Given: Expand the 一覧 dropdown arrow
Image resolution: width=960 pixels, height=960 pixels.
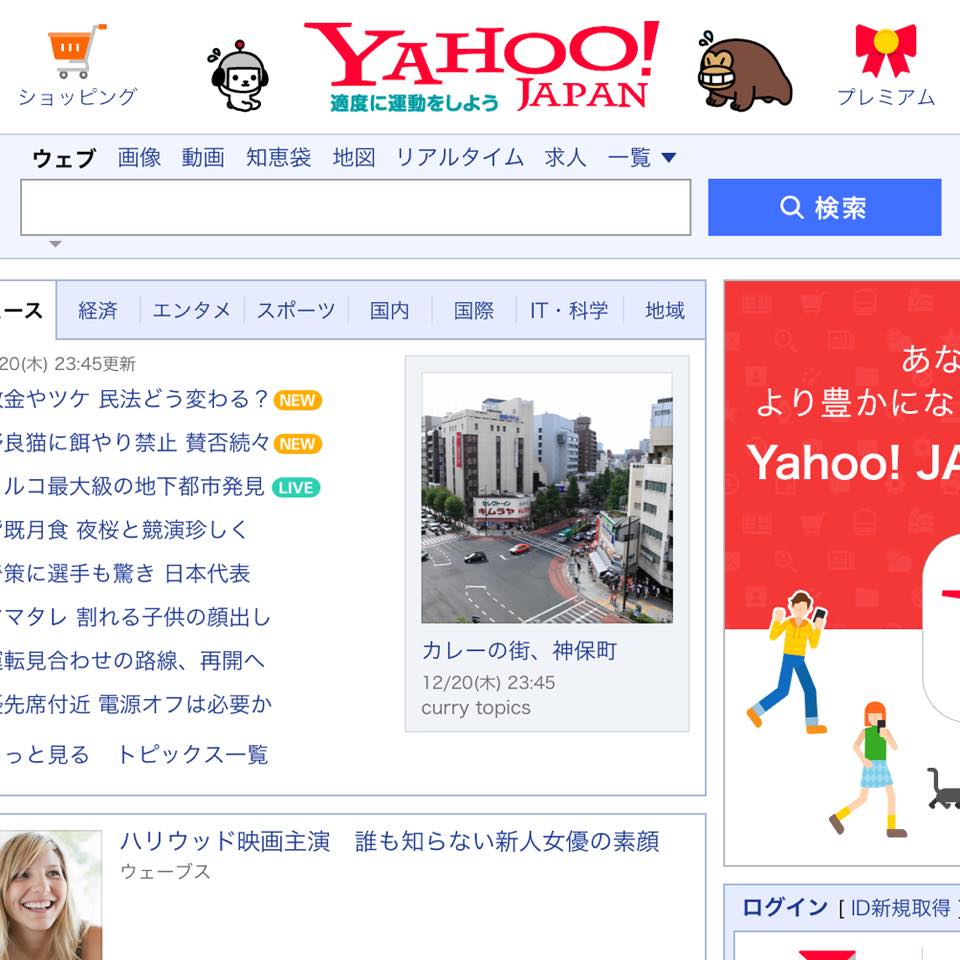Looking at the screenshot, I should pyautogui.click(x=669, y=158).
